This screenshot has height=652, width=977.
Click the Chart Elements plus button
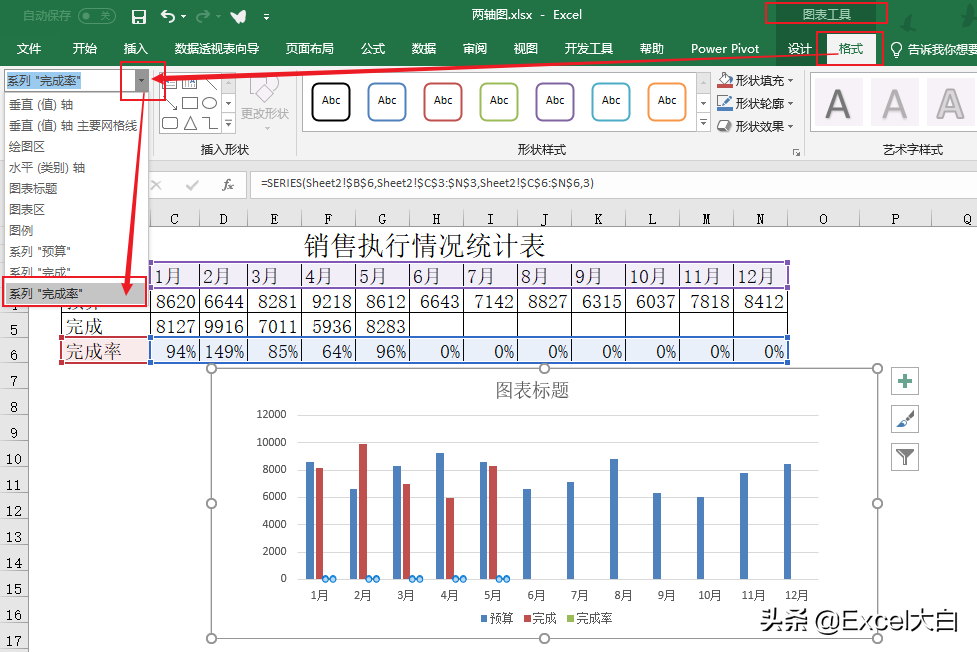pyautogui.click(x=905, y=381)
